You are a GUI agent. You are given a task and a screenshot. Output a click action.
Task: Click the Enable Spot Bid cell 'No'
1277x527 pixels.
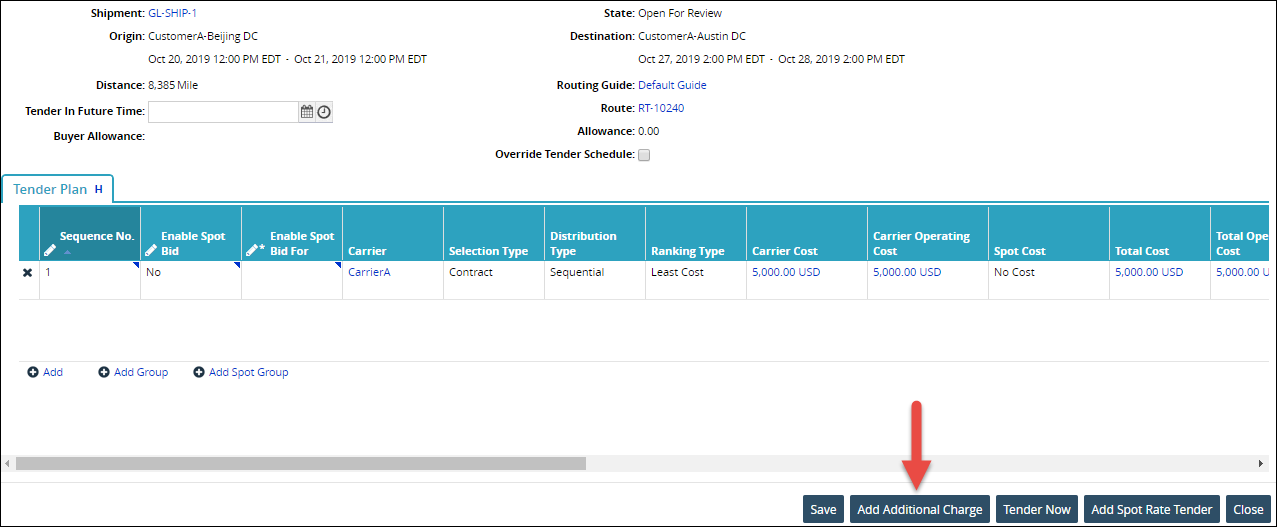[x=153, y=272]
